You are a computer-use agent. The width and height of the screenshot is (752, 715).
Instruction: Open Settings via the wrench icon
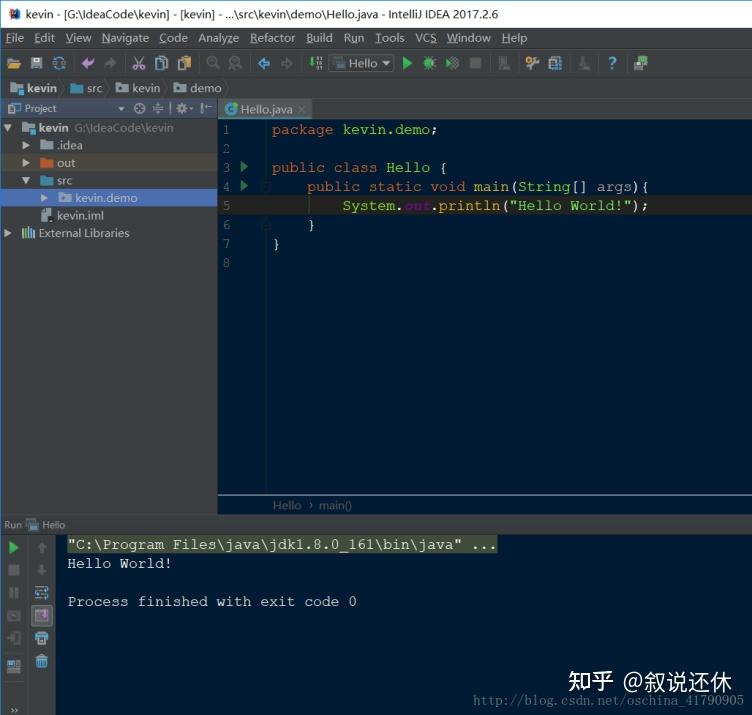pos(532,63)
